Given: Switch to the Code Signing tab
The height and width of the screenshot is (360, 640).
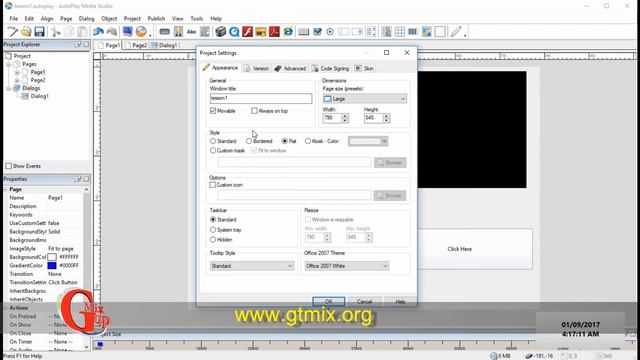Looking at the screenshot, I should (331, 68).
